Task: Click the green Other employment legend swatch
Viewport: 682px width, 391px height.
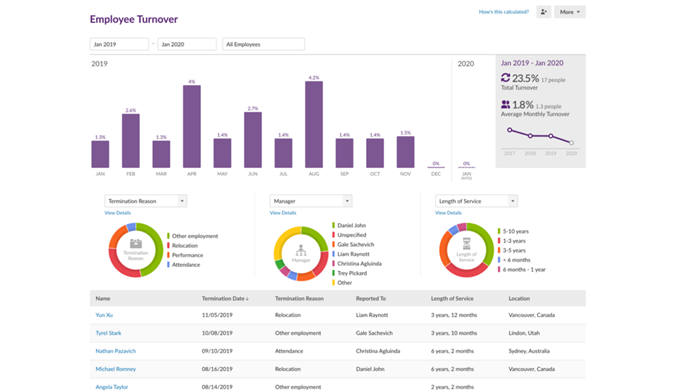Action: (168, 236)
